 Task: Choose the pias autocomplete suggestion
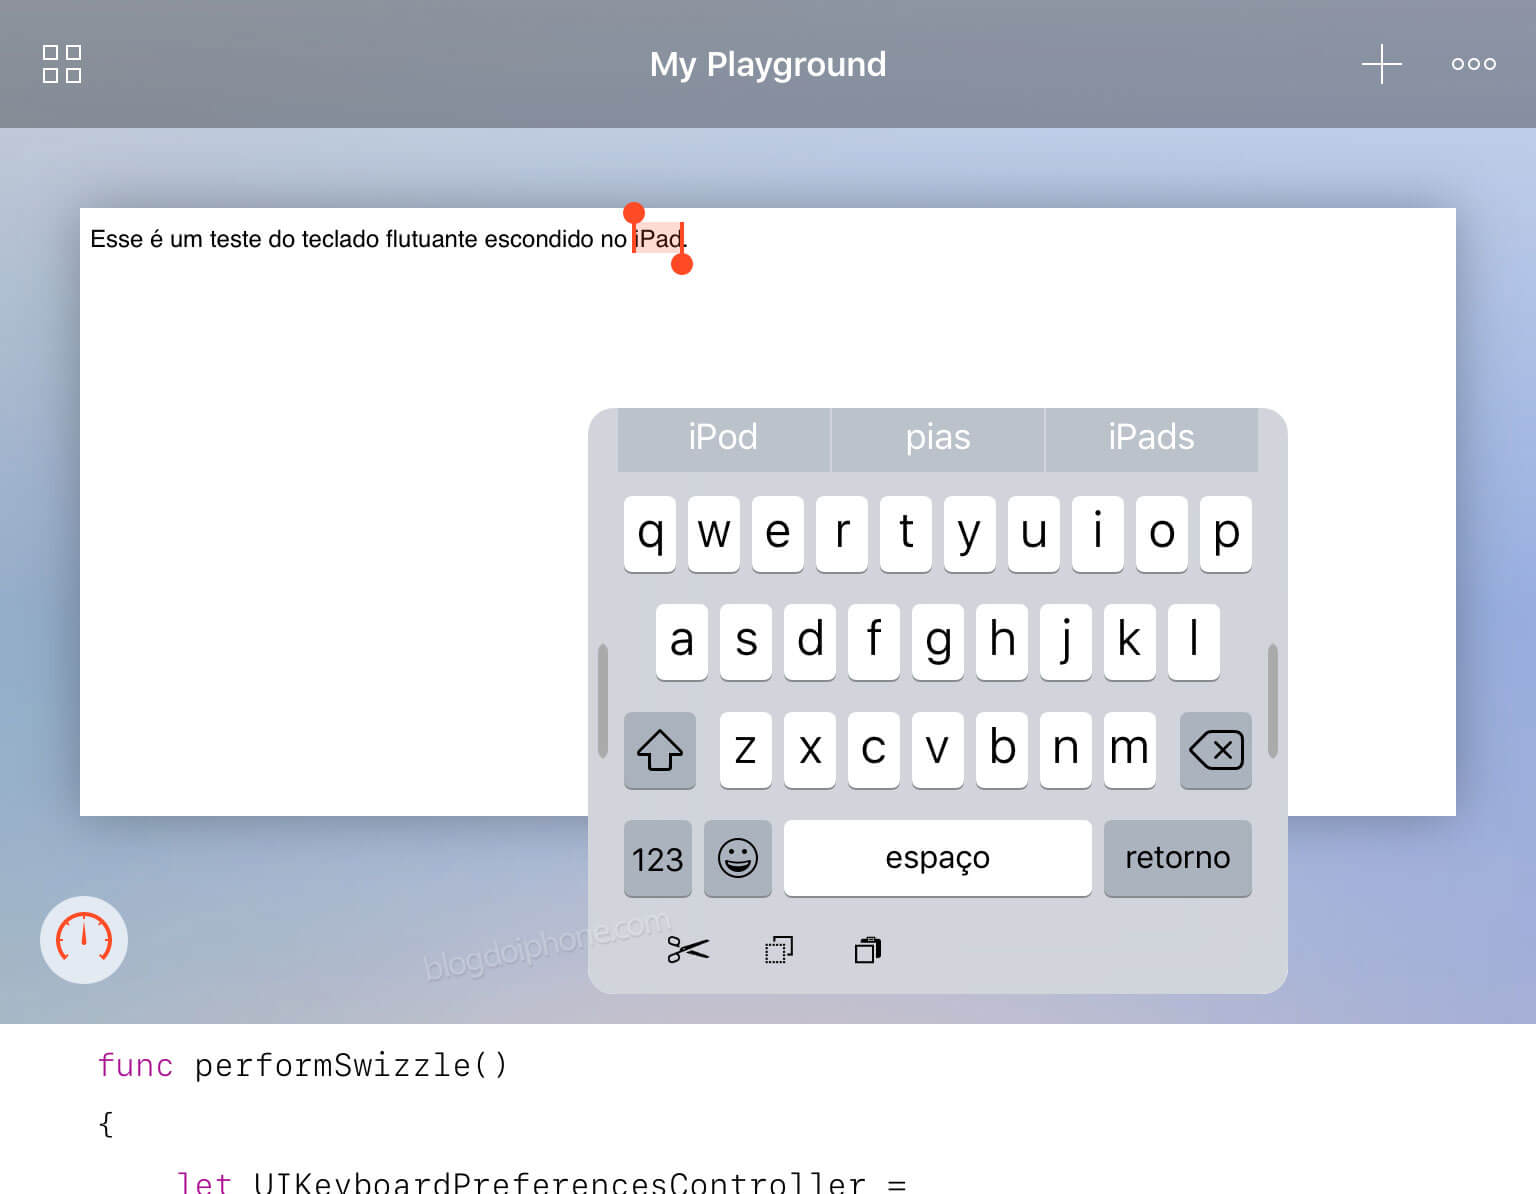[938, 438]
